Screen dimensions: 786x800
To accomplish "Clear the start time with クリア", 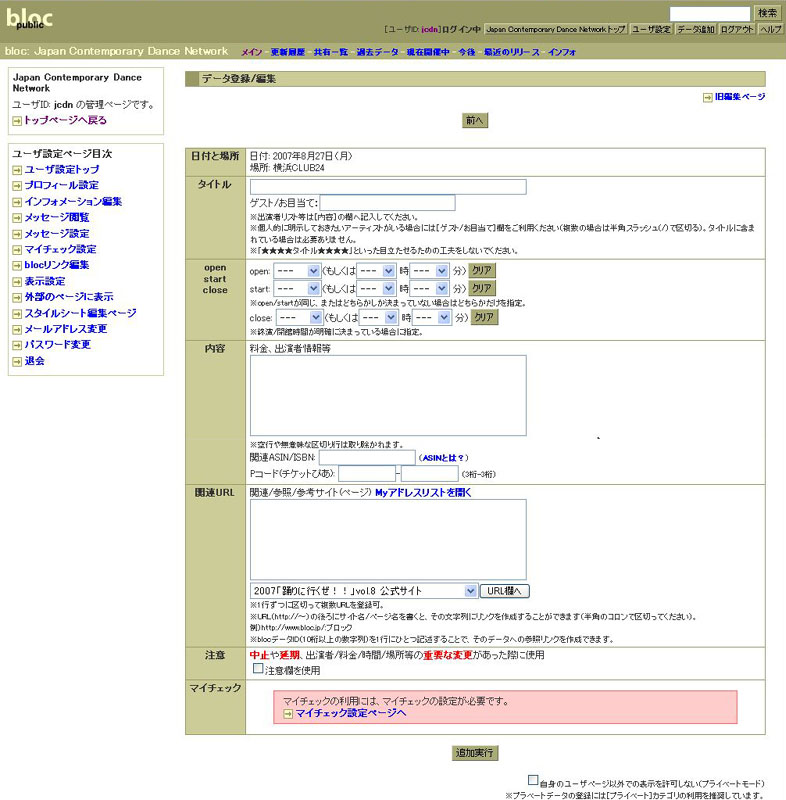I will [481, 289].
